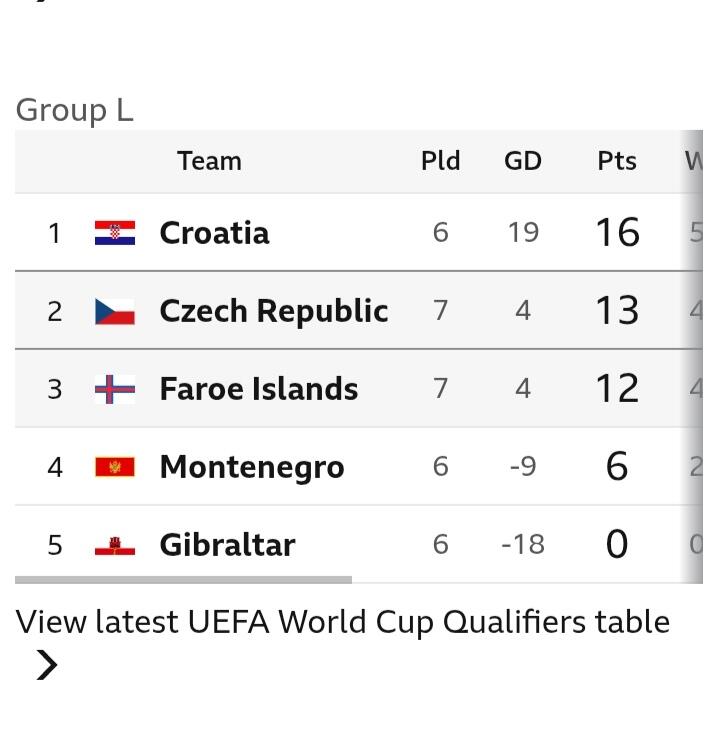Select the Czech Republic team name
This screenshot has height=737, width=718.
273,311
